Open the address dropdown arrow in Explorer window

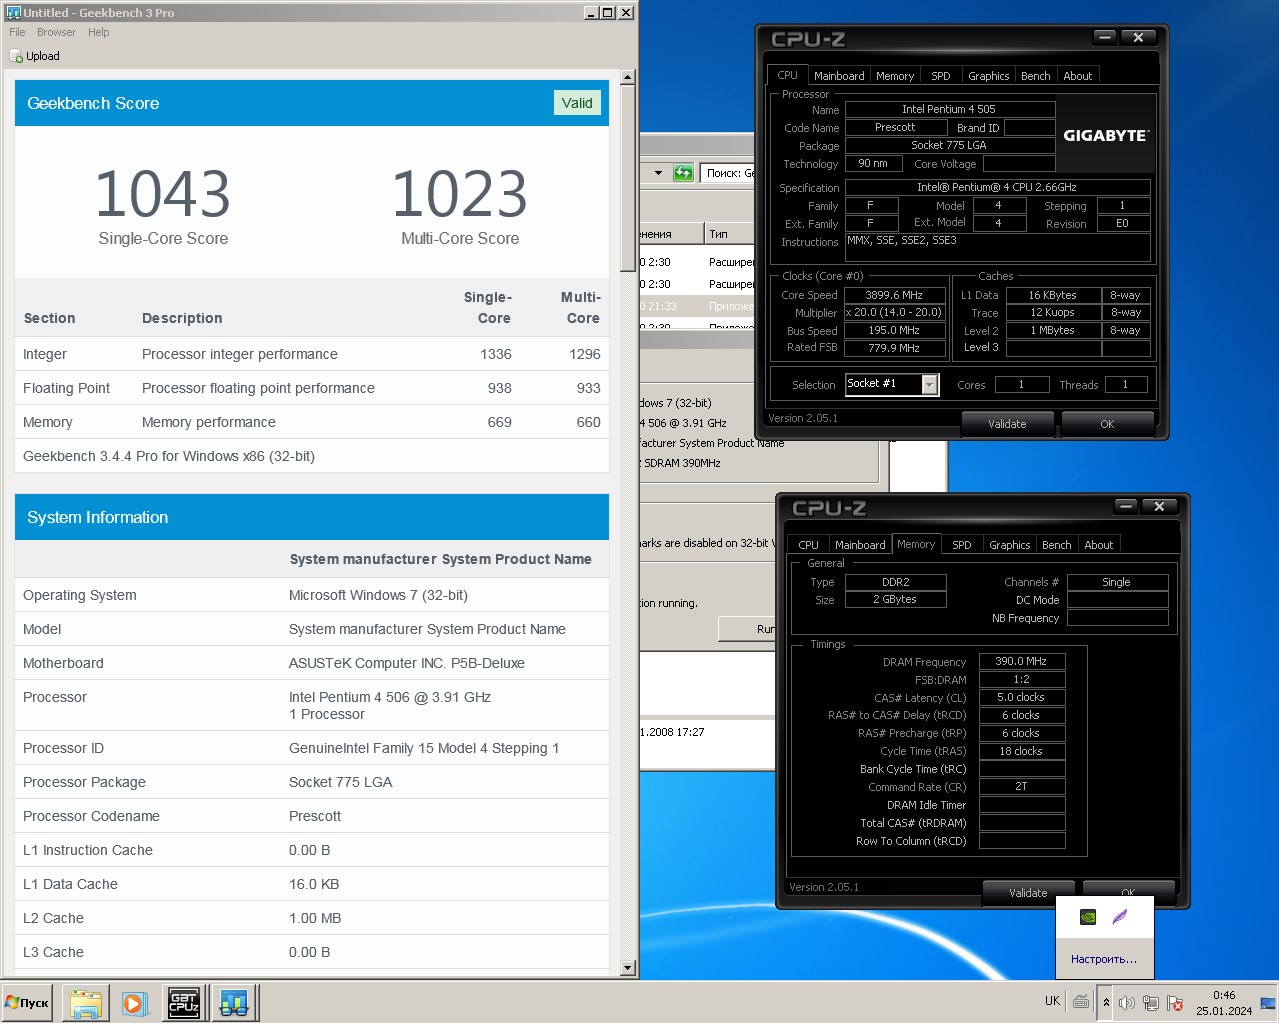[x=658, y=173]
